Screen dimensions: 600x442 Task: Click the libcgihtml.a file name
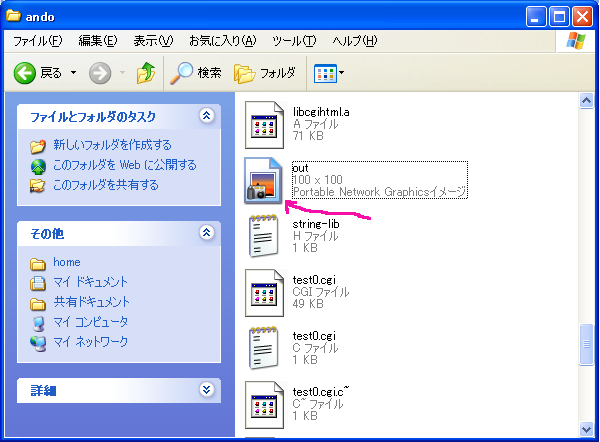321,112
